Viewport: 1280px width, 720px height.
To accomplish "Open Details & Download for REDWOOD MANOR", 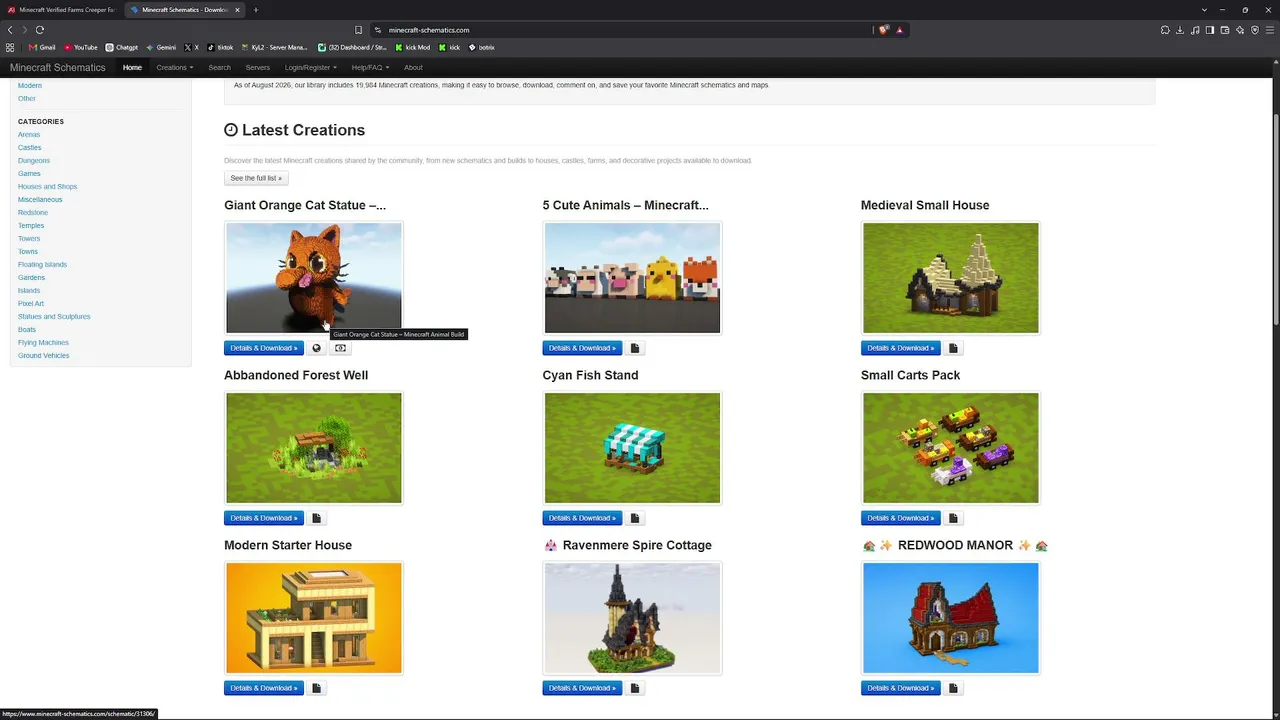I will (x=901, y=688).
